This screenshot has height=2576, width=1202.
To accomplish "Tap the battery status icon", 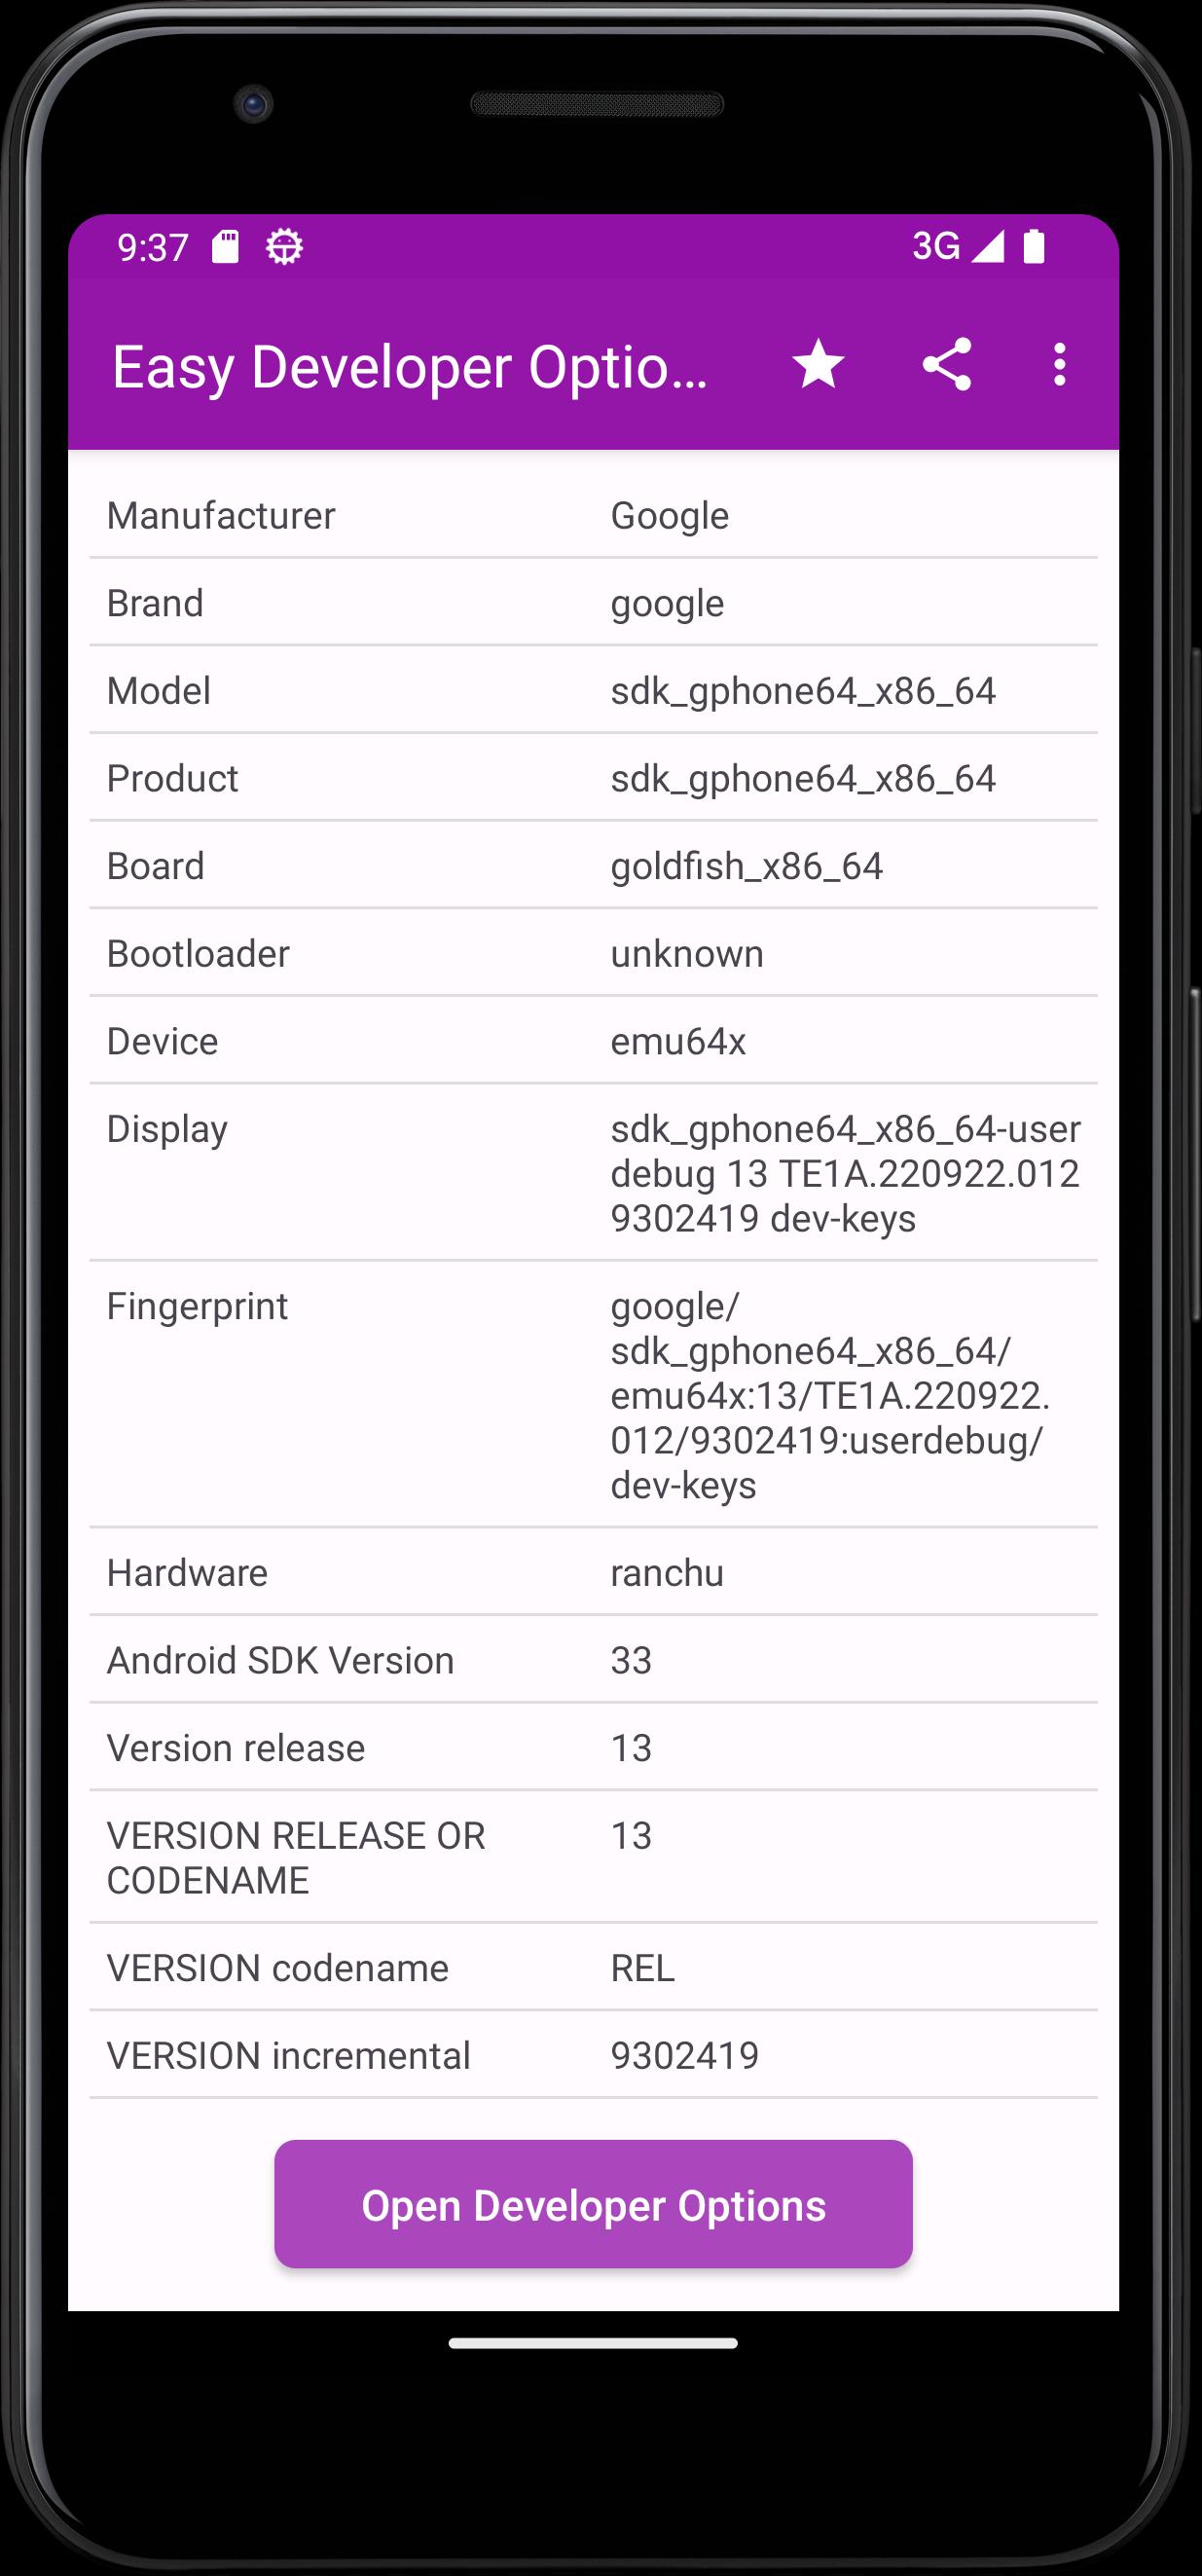I will 1034,246.
